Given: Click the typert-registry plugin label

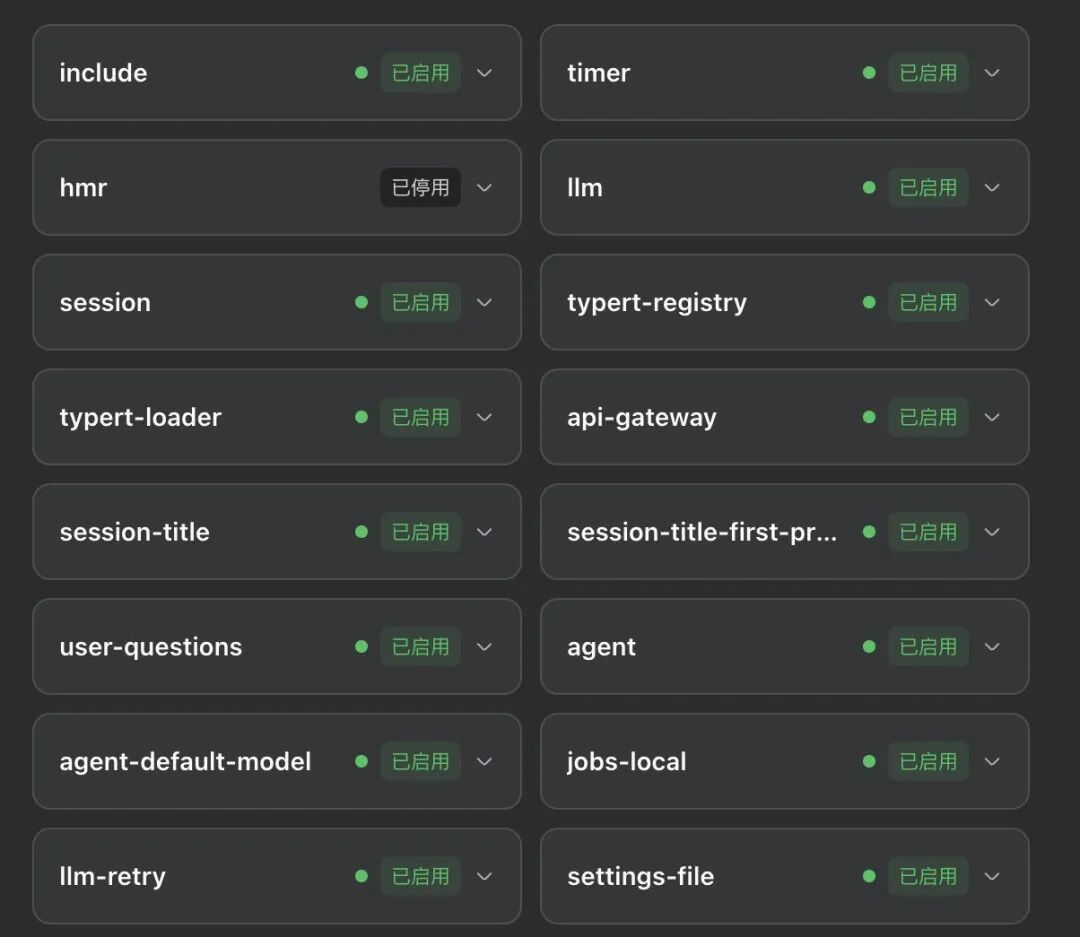Looking at the screenshot, I should coord(656,303).
